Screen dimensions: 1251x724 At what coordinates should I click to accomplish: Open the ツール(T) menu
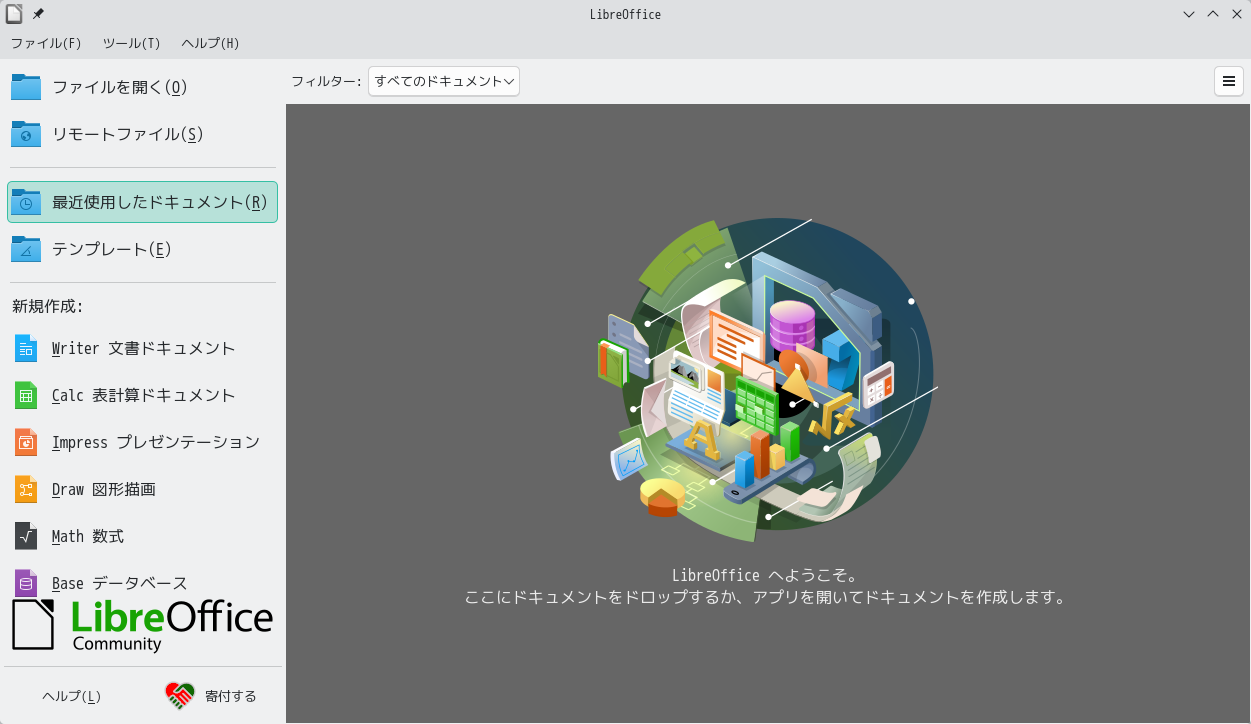point(131,43)
